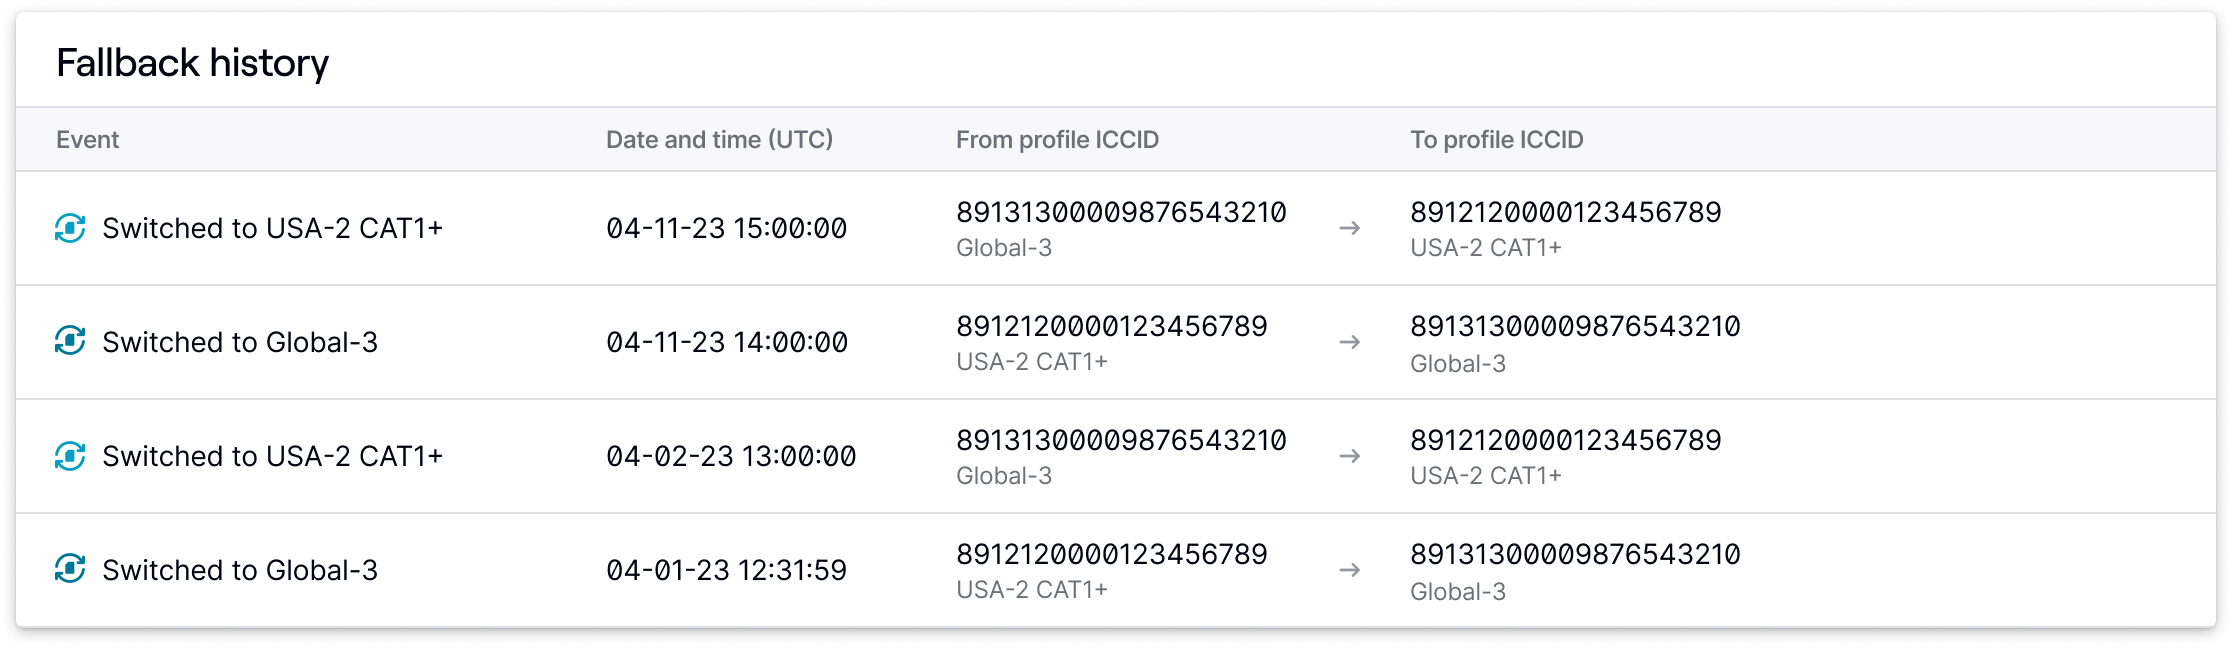Viewport: 2232px width, 648px height.
Task: Click the Date and time (UTC) header
Action: pyautogui.click(x=719, y=140)
